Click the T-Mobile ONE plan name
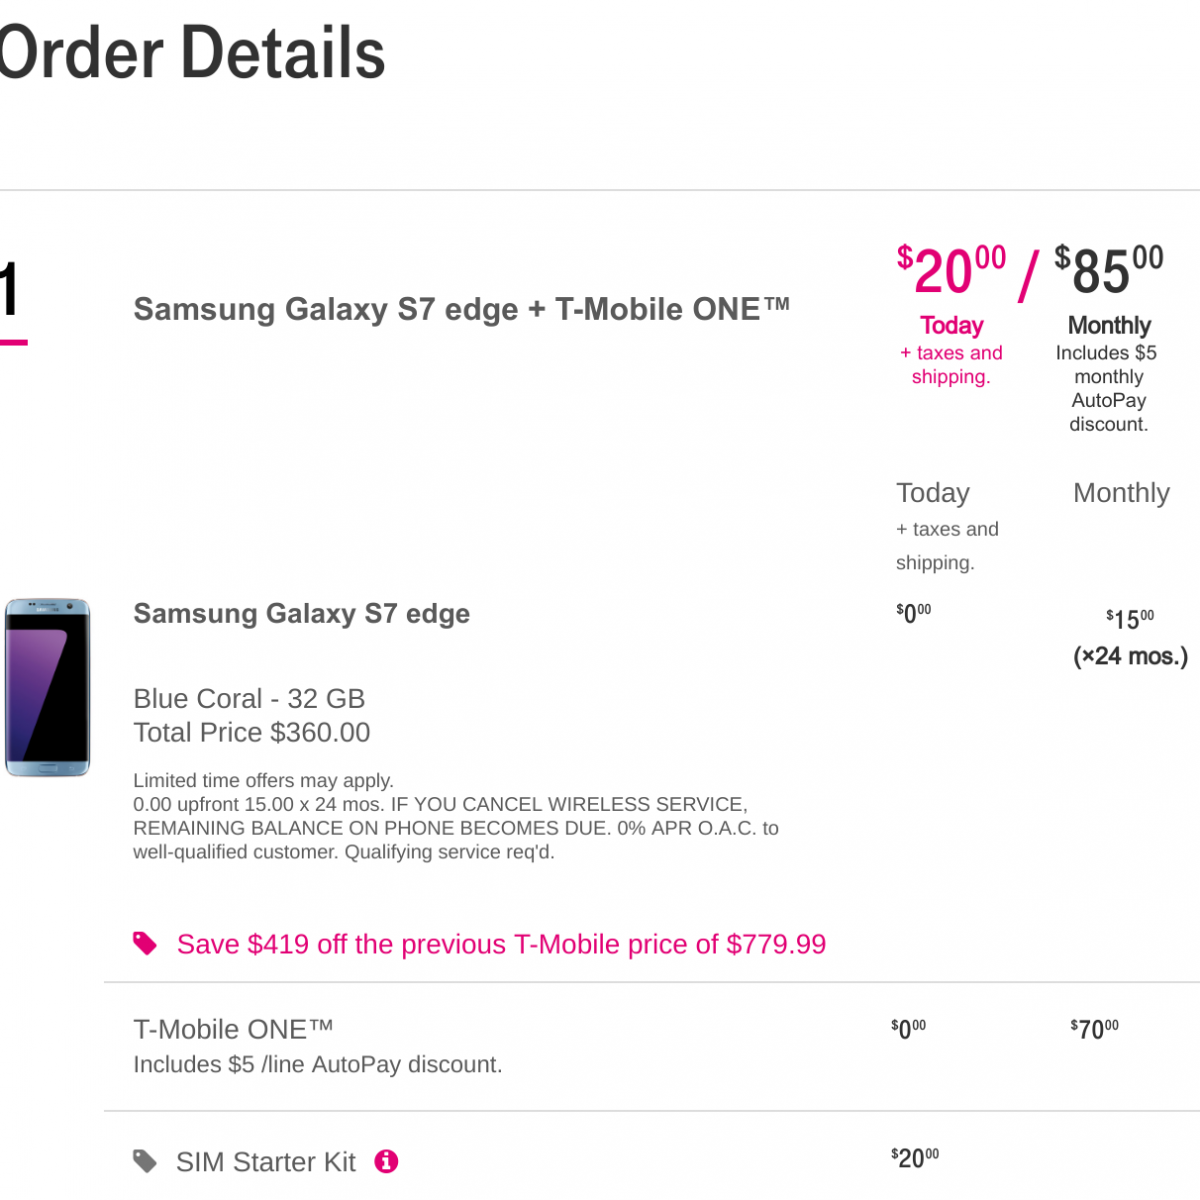This screenshot has width=1200, height=1200. (233, 1029)
